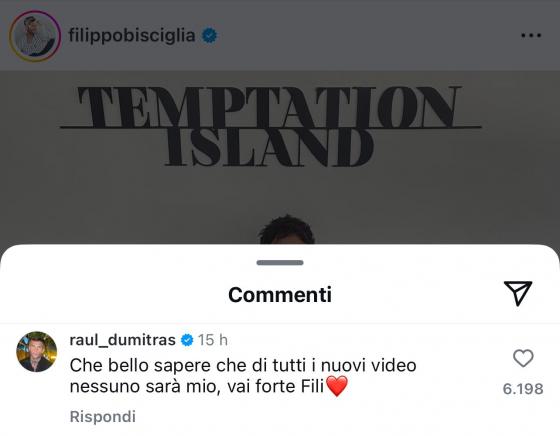Tap the Commenti header title

[x=280, y=295]
